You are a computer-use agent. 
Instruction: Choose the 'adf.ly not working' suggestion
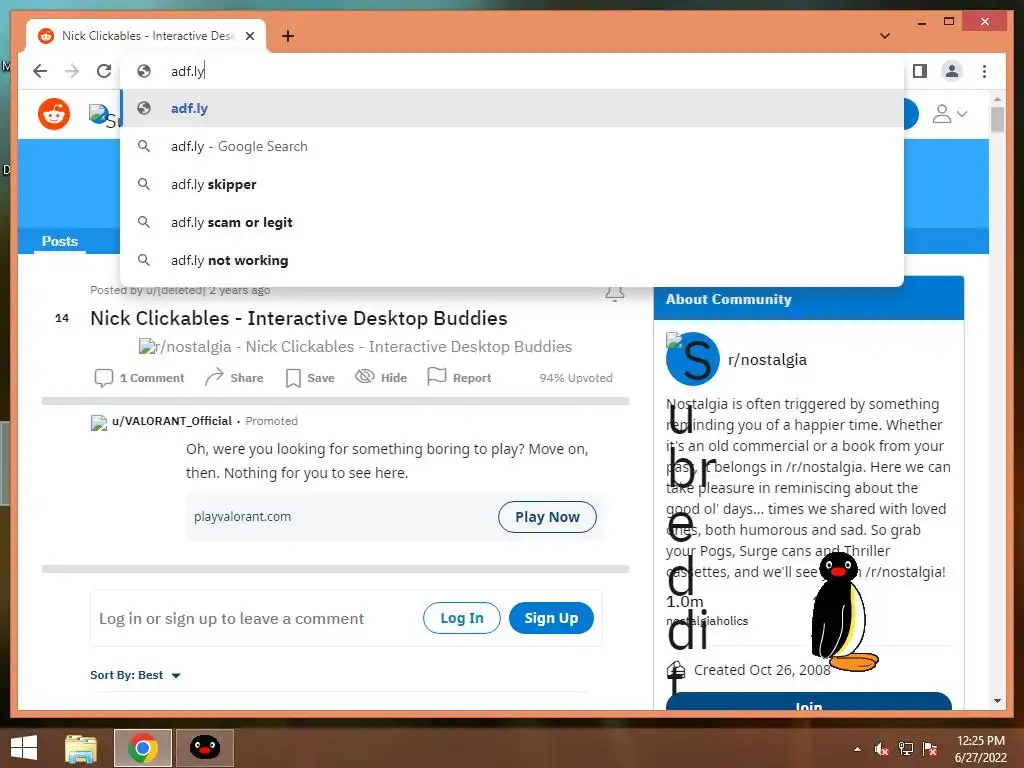point(512,260)
